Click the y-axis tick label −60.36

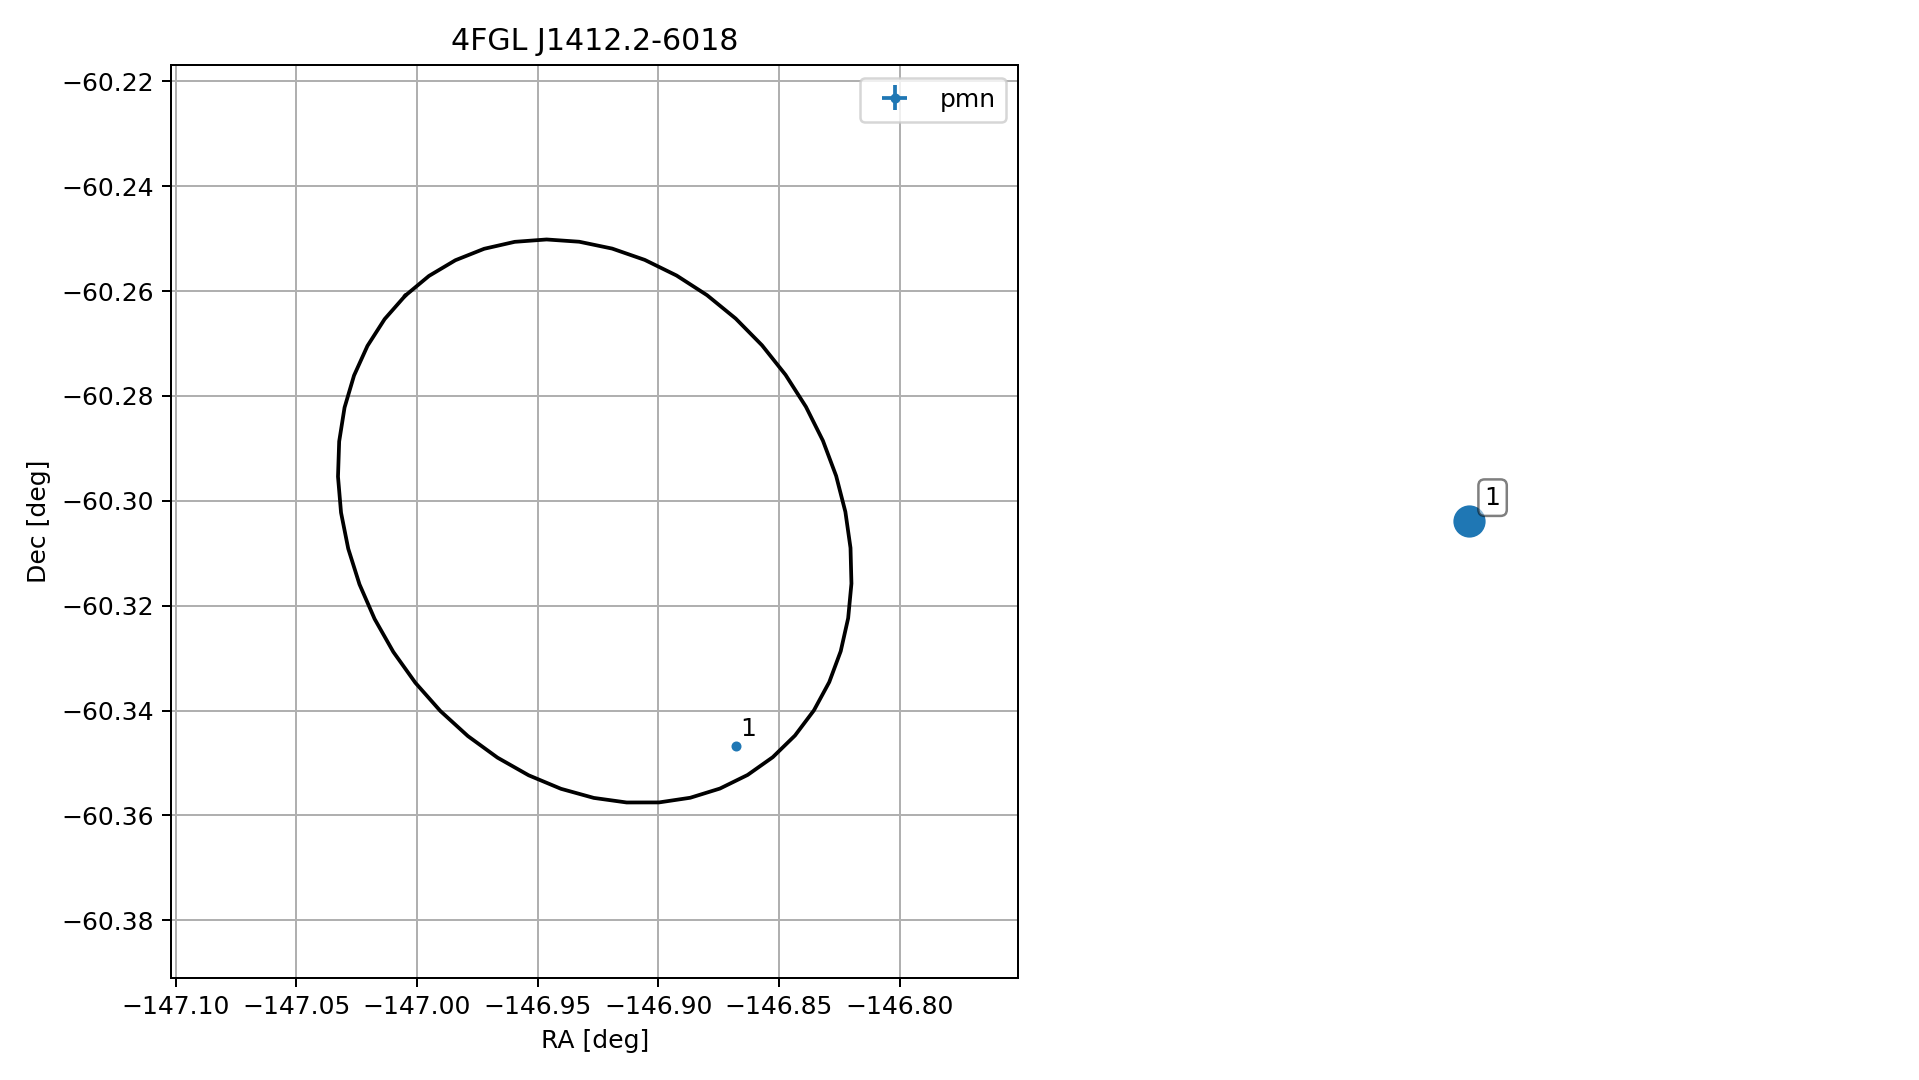108,816
